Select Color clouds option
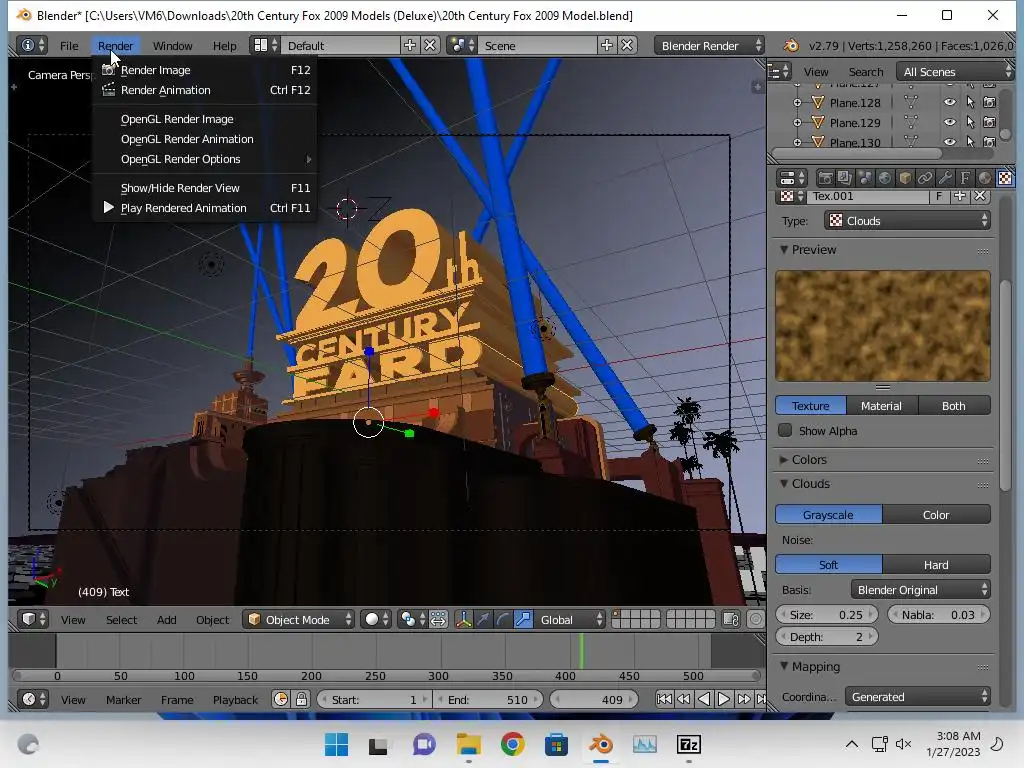Viewport: 1024px width, 768px height. pyautogui.click(x=936, y=515)
